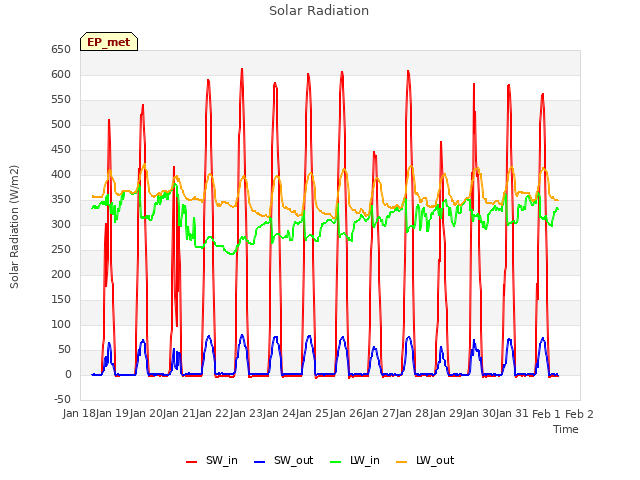Click the EP_met annotation label
Screen dimensions: 640x480
click(109, 42)
